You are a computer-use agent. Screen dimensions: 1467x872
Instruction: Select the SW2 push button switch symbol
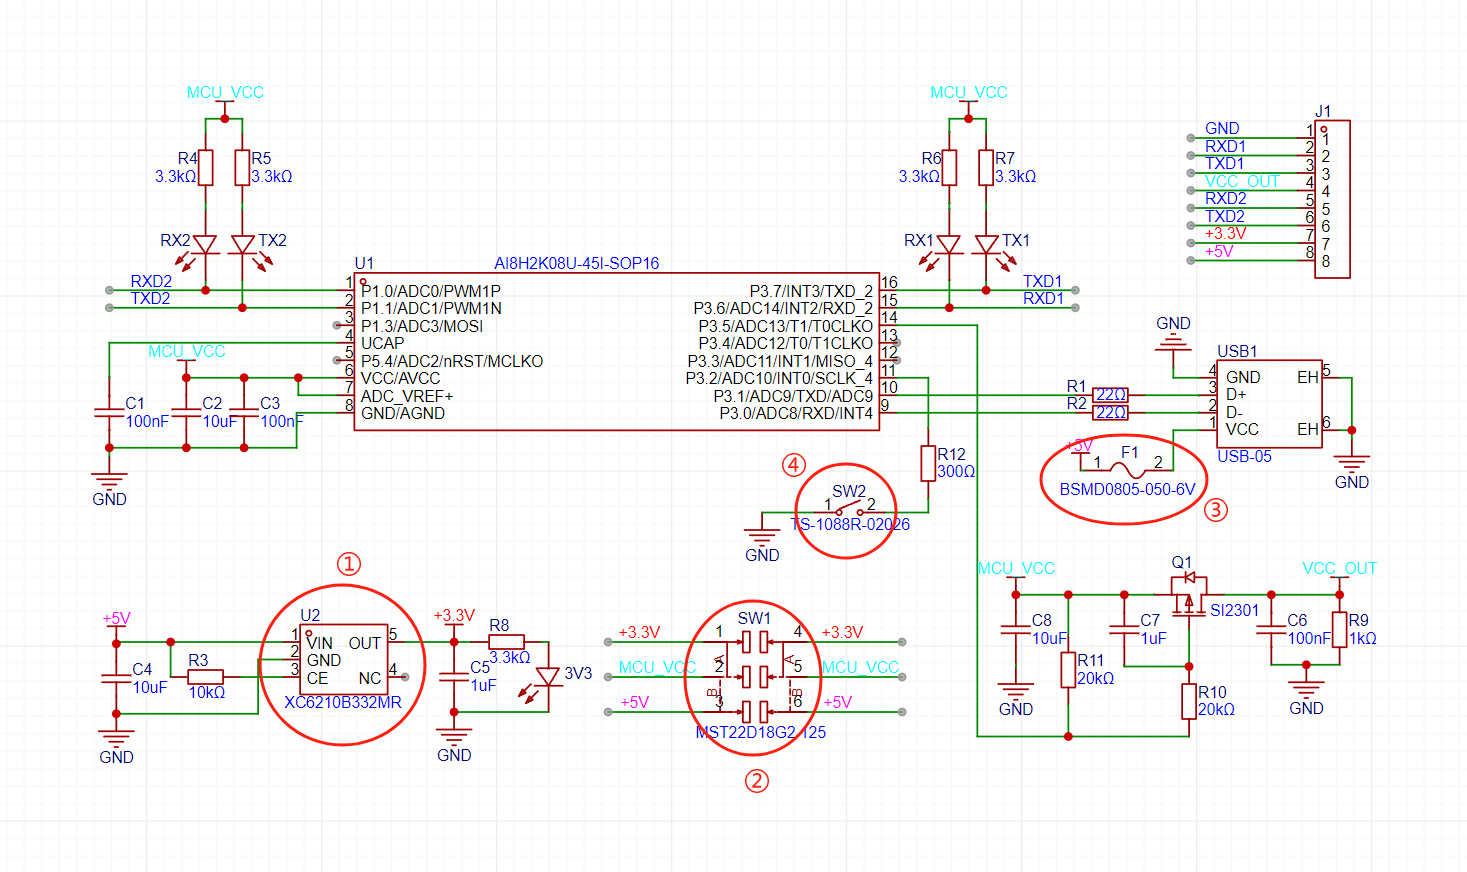[x=849, y=510]
